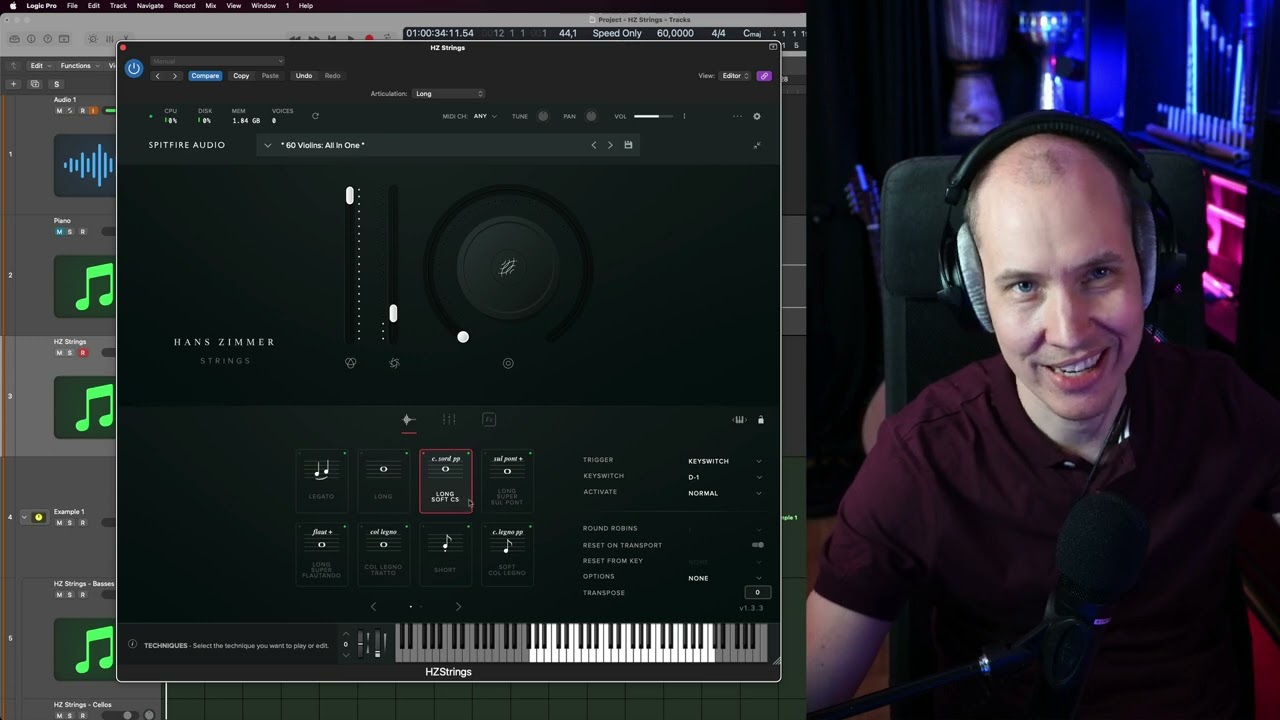Open the Keyswitch D-1 dropdown
1280x720 pixels.
tap(725, 477)
